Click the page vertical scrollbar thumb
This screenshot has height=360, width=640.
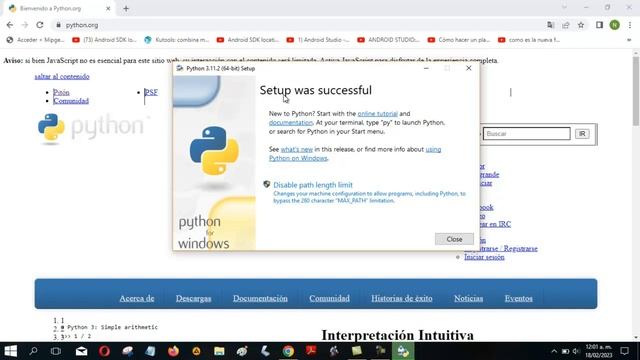pyautogui.click(x=636, y=91)
